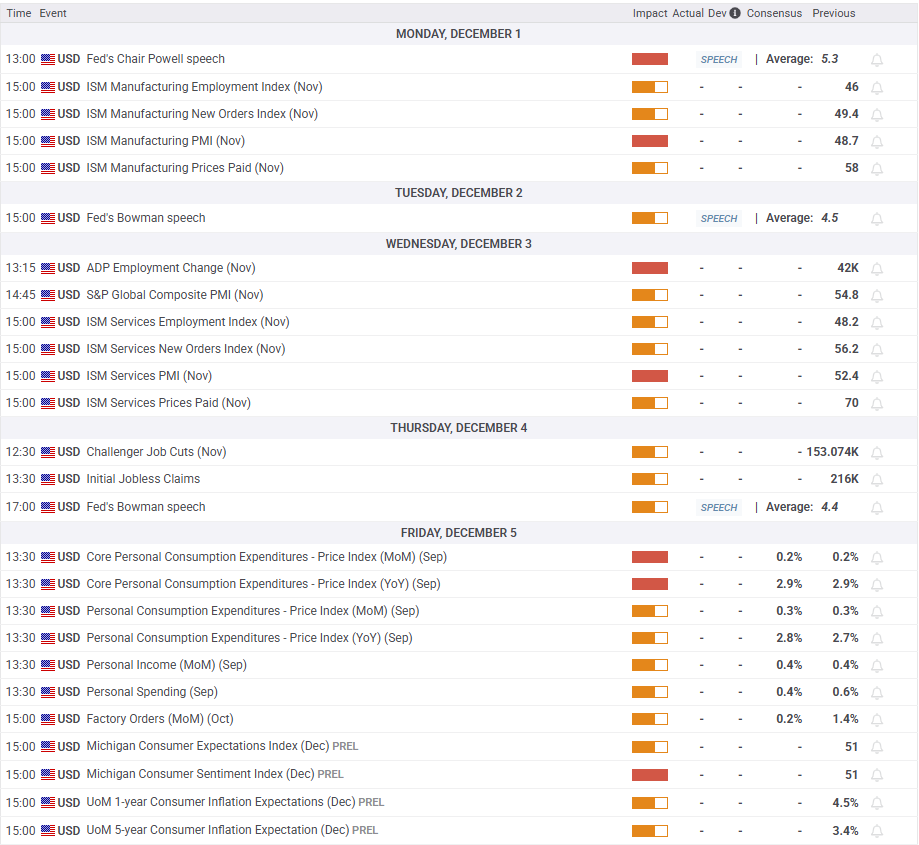Enable notification bell for ISM Services PMI

[877, 377]
